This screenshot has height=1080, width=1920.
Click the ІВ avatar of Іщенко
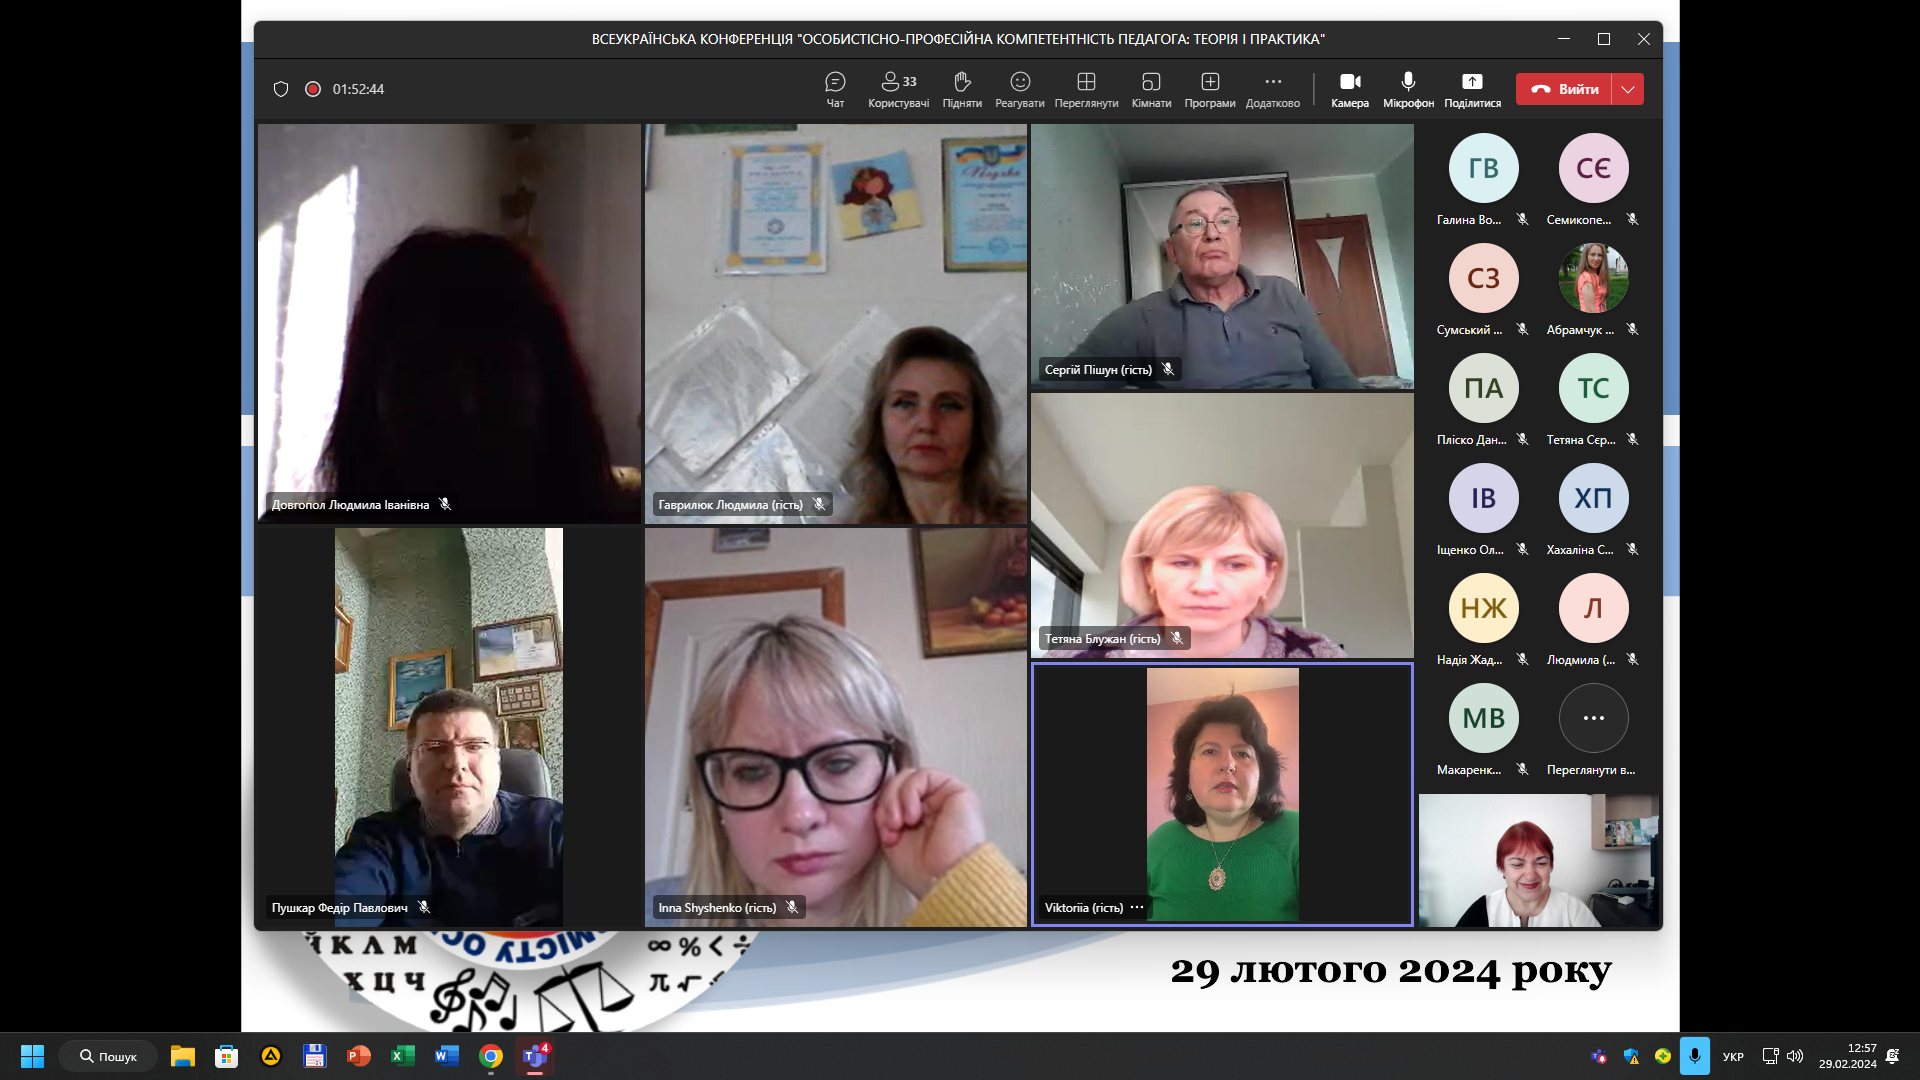[x=1483, y=498]
